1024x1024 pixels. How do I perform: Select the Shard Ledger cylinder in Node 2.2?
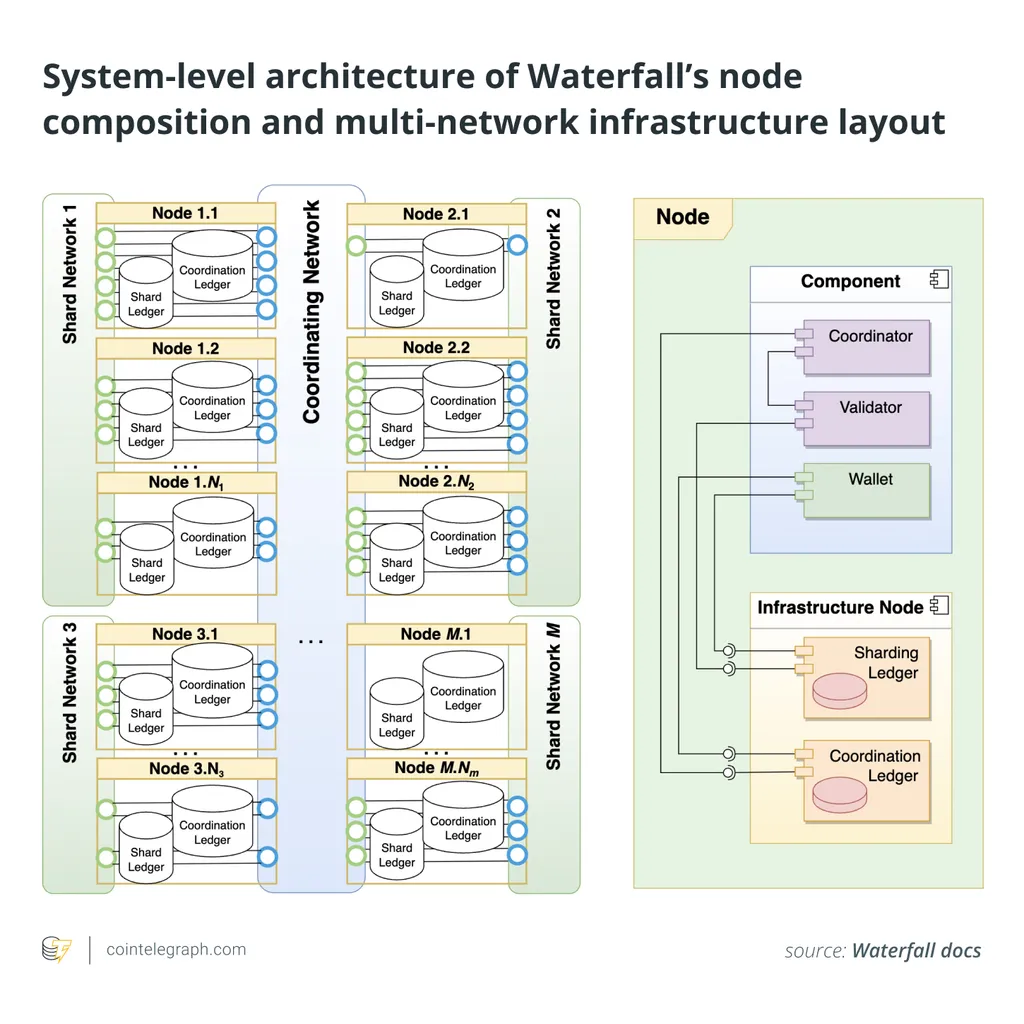coord(396,424)
